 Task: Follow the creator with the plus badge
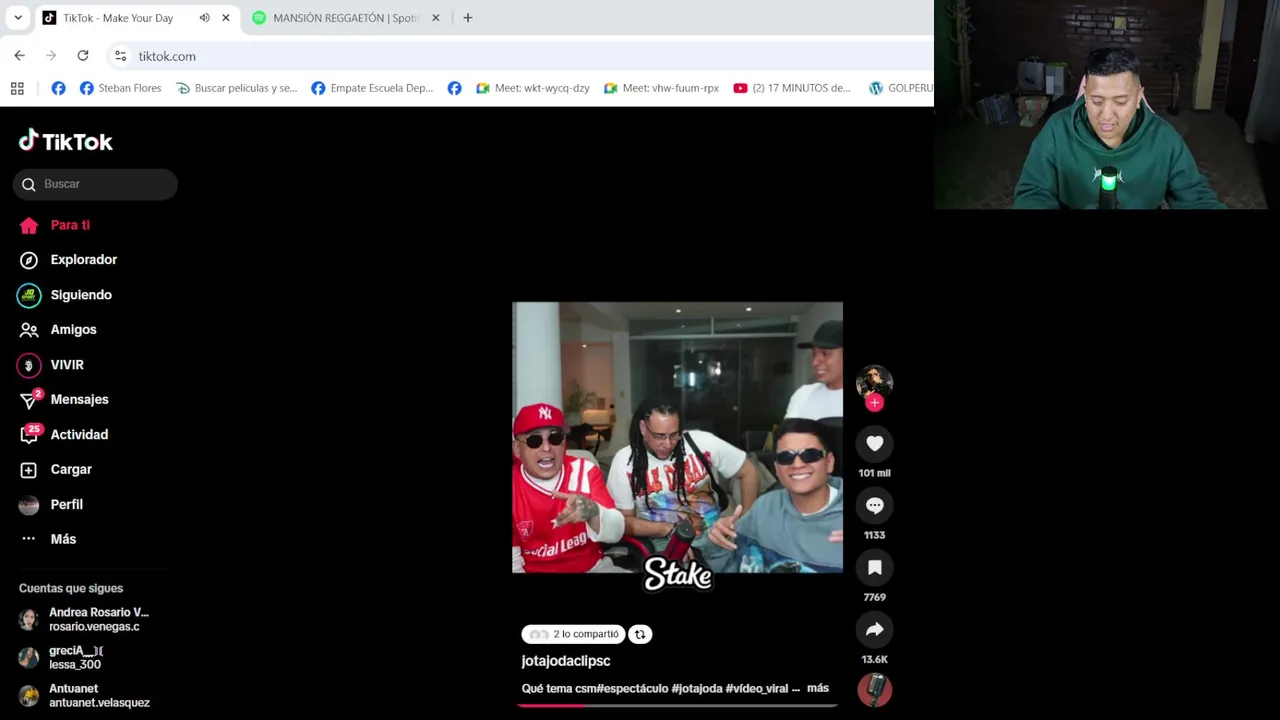click(x=874, y=403)
